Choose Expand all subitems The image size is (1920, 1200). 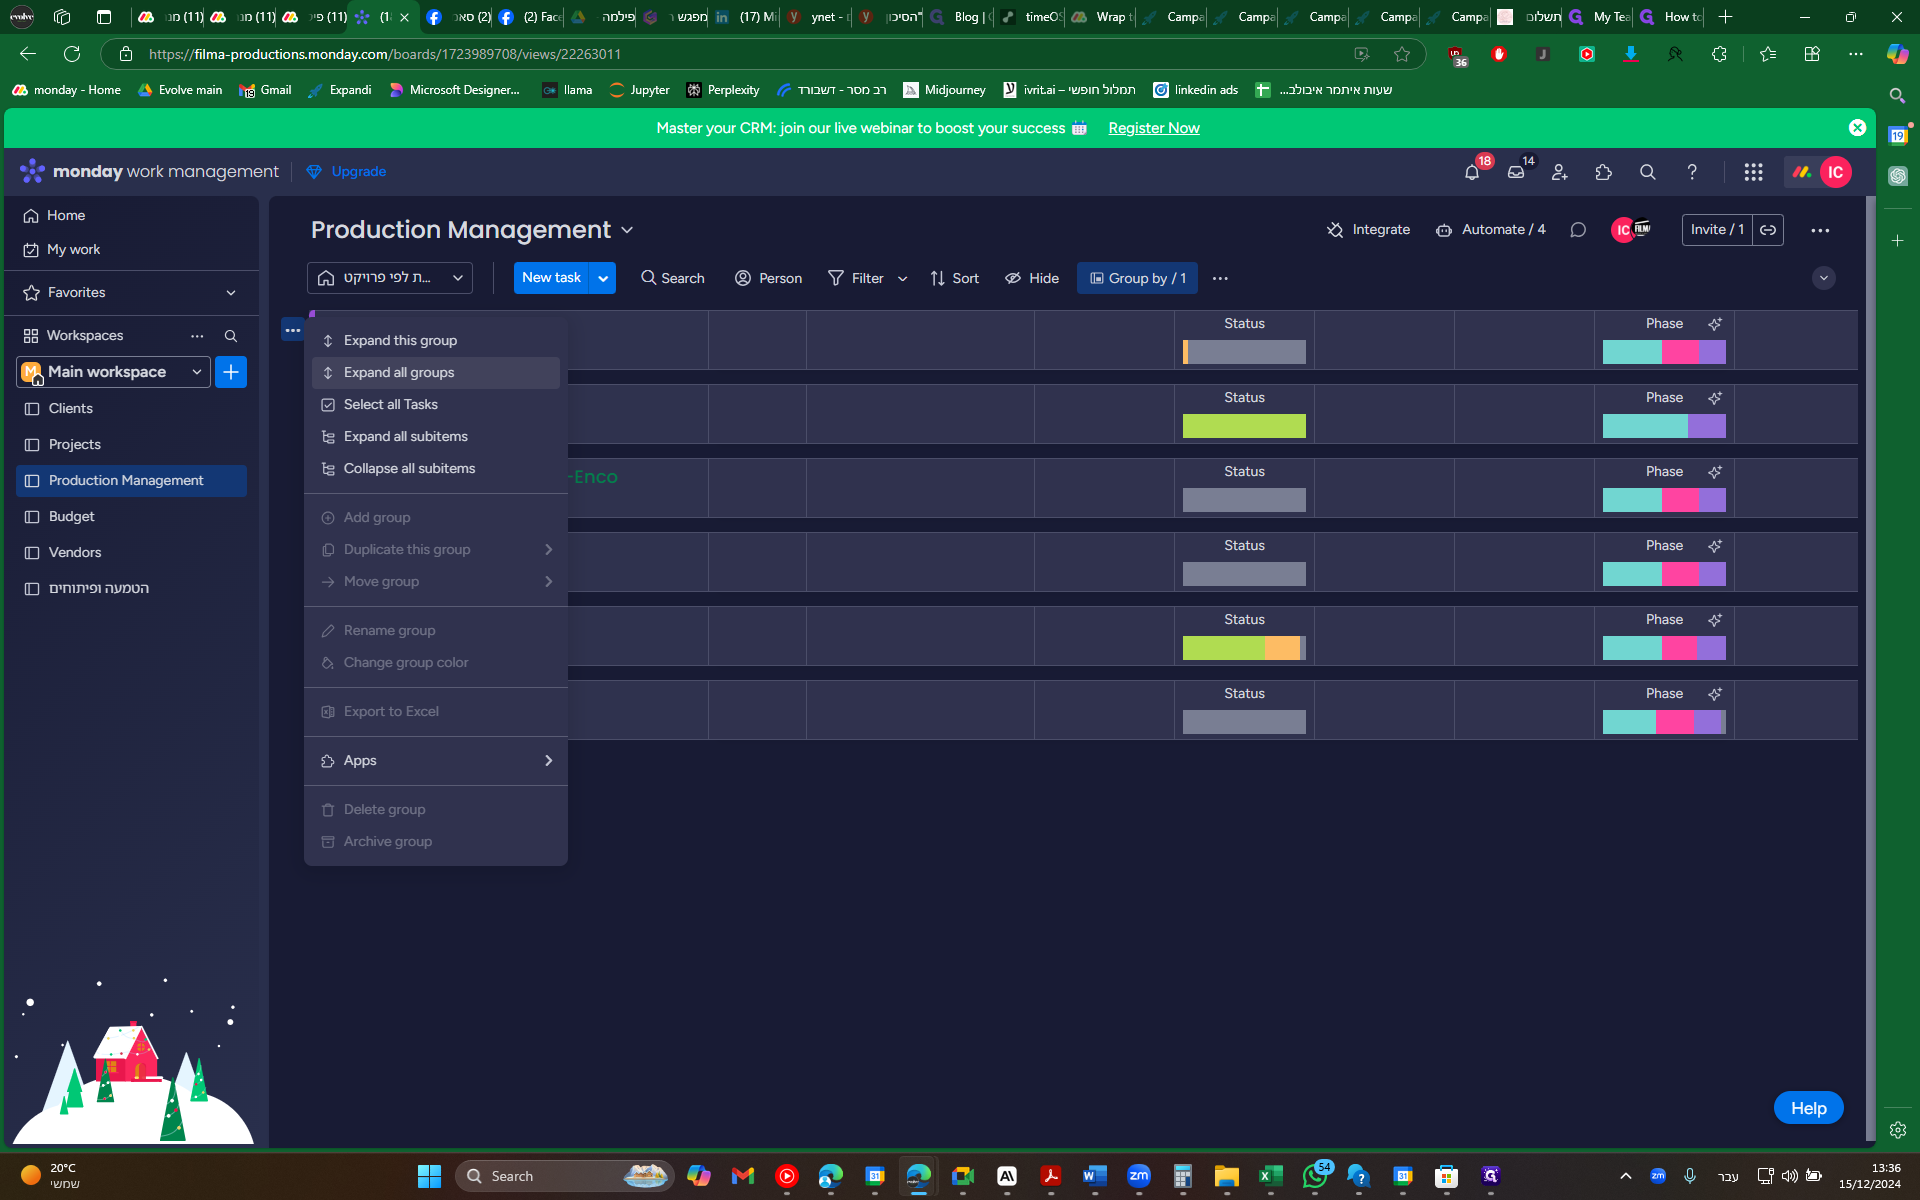pyautogui.click(x=436, y=437)
